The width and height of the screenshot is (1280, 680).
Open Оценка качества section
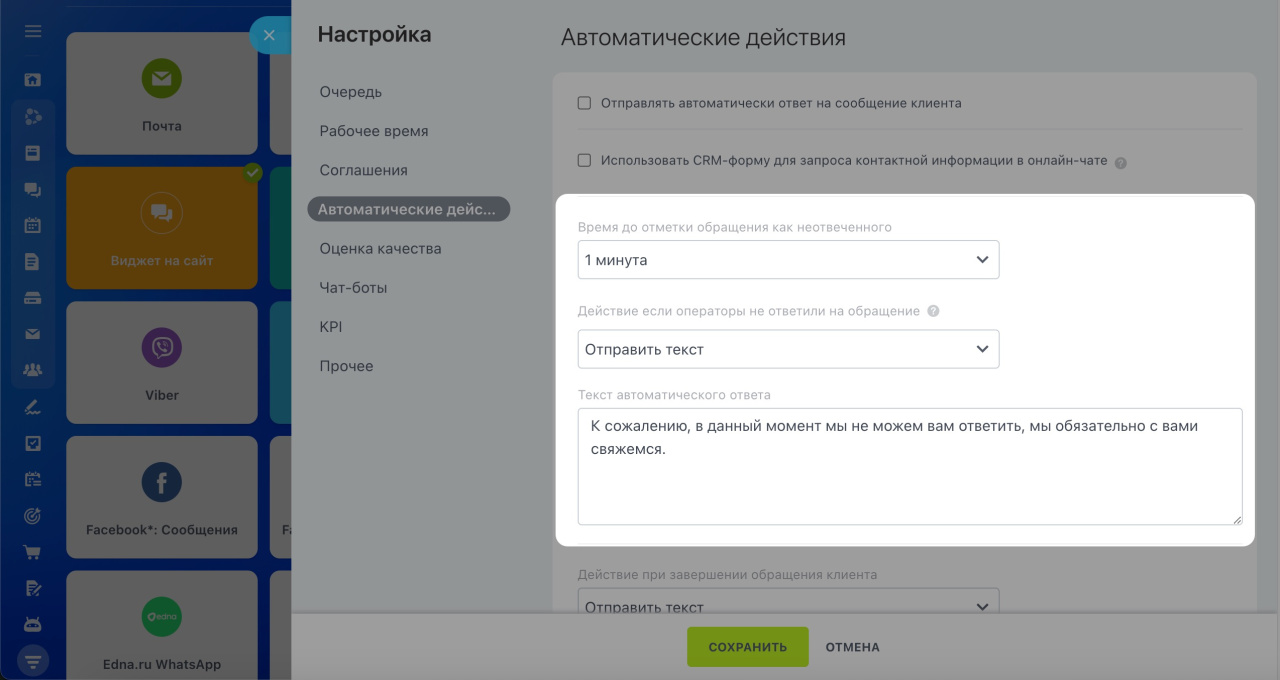click(380, 248)
